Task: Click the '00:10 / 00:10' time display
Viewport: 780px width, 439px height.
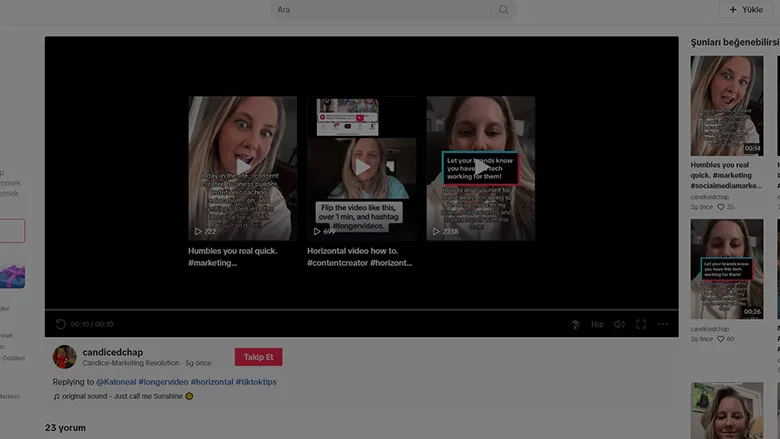Action: (92, 324)
